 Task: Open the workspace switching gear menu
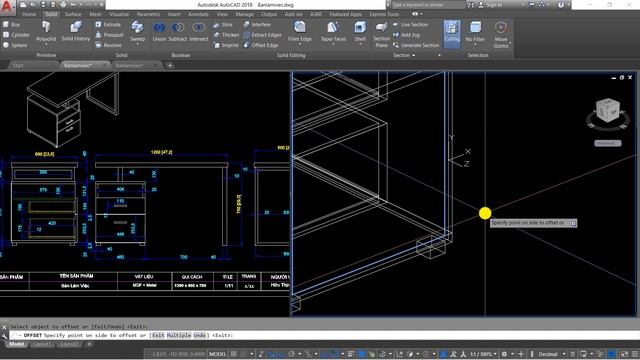504,354
